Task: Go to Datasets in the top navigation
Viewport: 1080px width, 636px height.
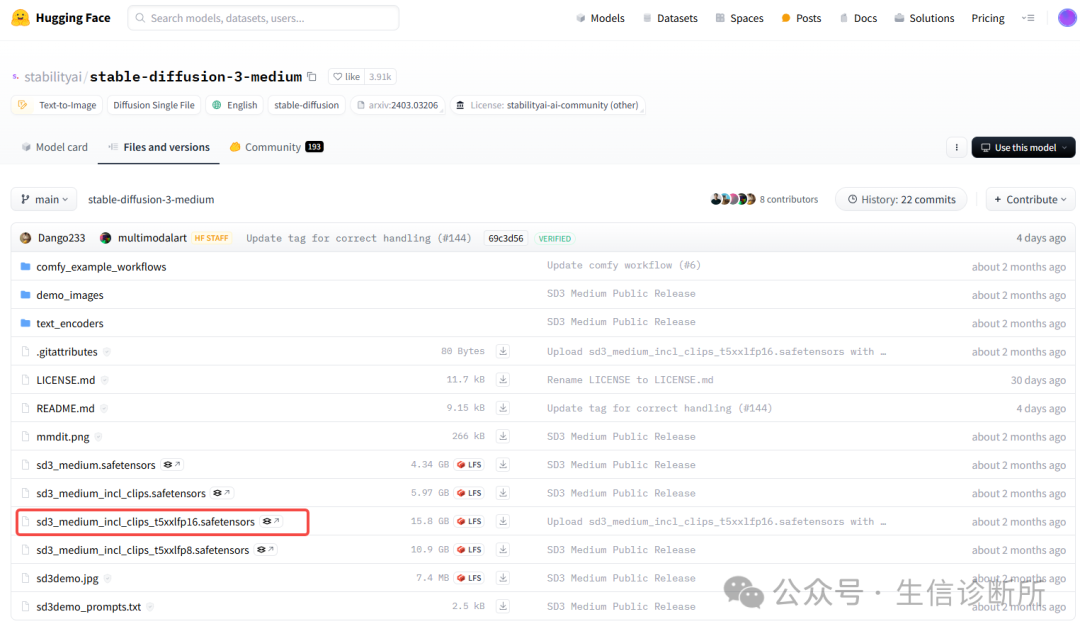Action: [669, 18]
